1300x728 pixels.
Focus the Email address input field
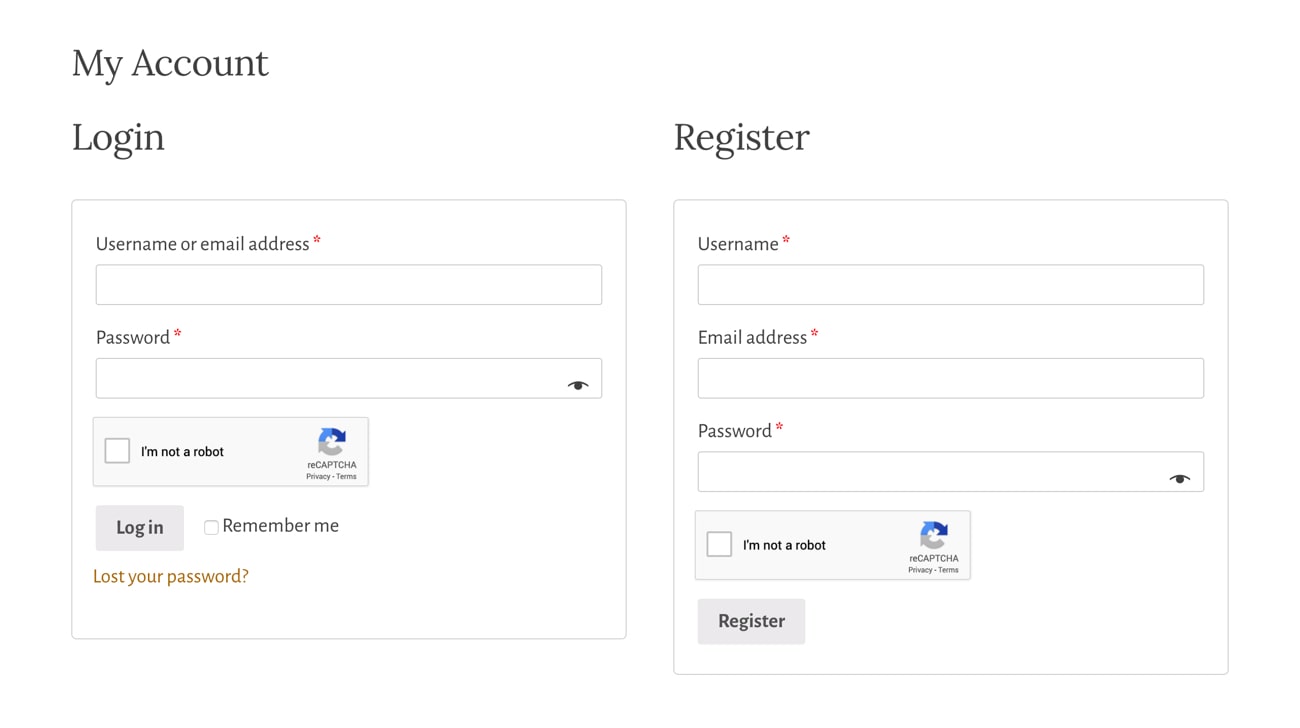(x=950, y=379)
